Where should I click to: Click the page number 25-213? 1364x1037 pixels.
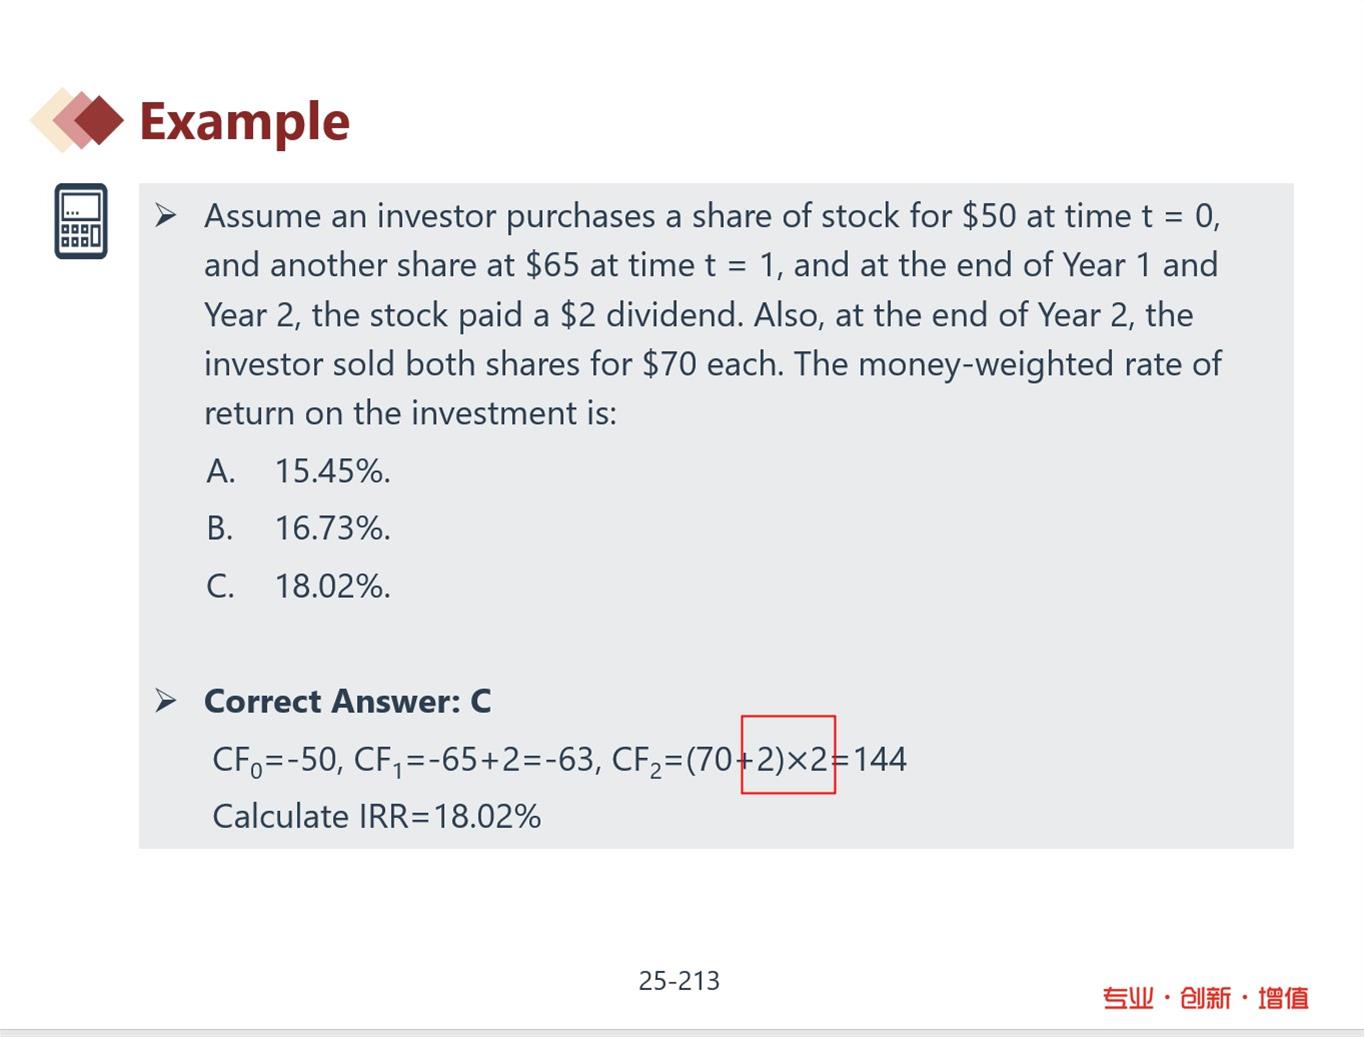point(679,981)
